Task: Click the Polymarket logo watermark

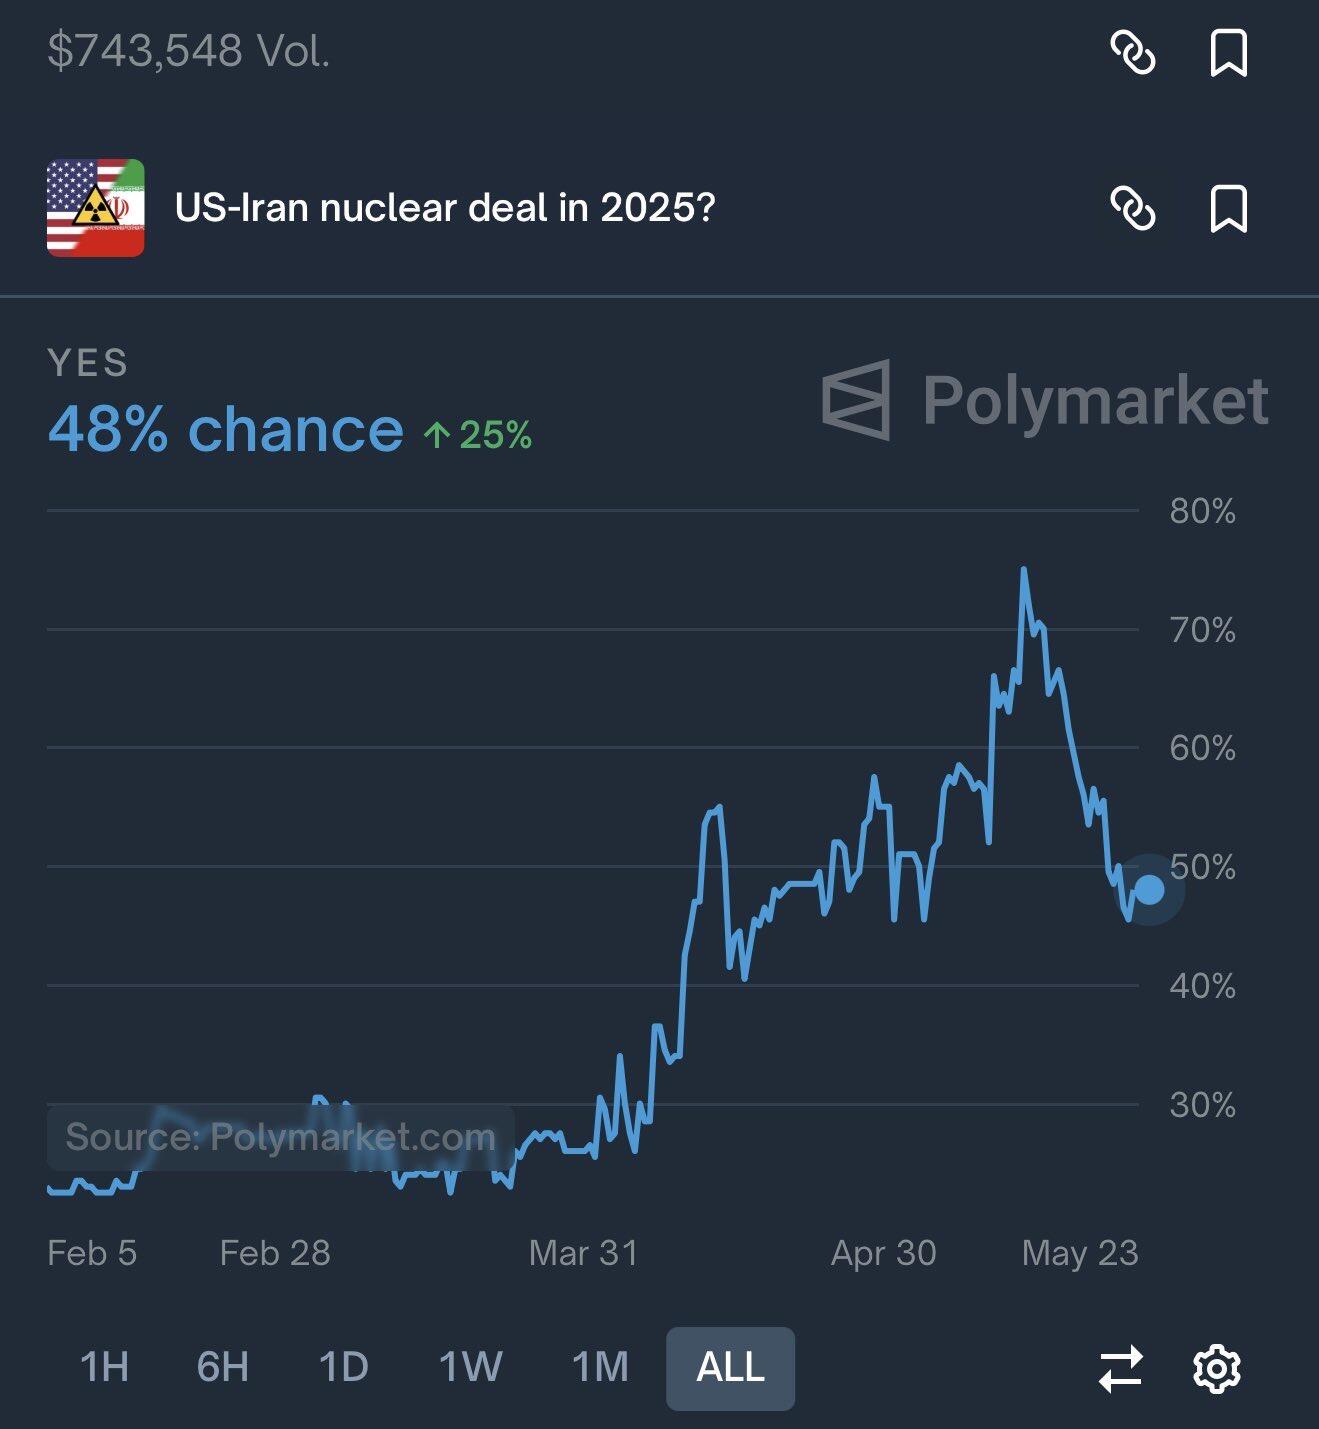Action: coord(1045,400)
